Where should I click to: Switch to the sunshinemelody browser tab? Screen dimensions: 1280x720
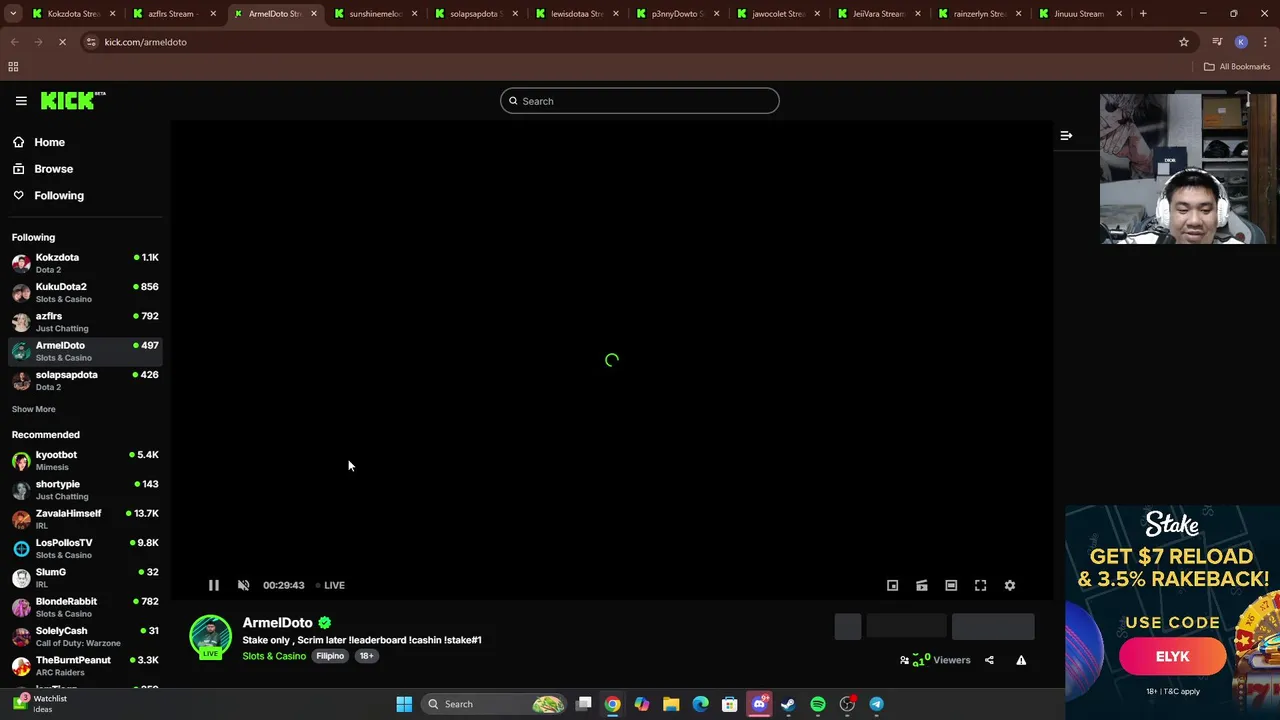coord(375,14)
